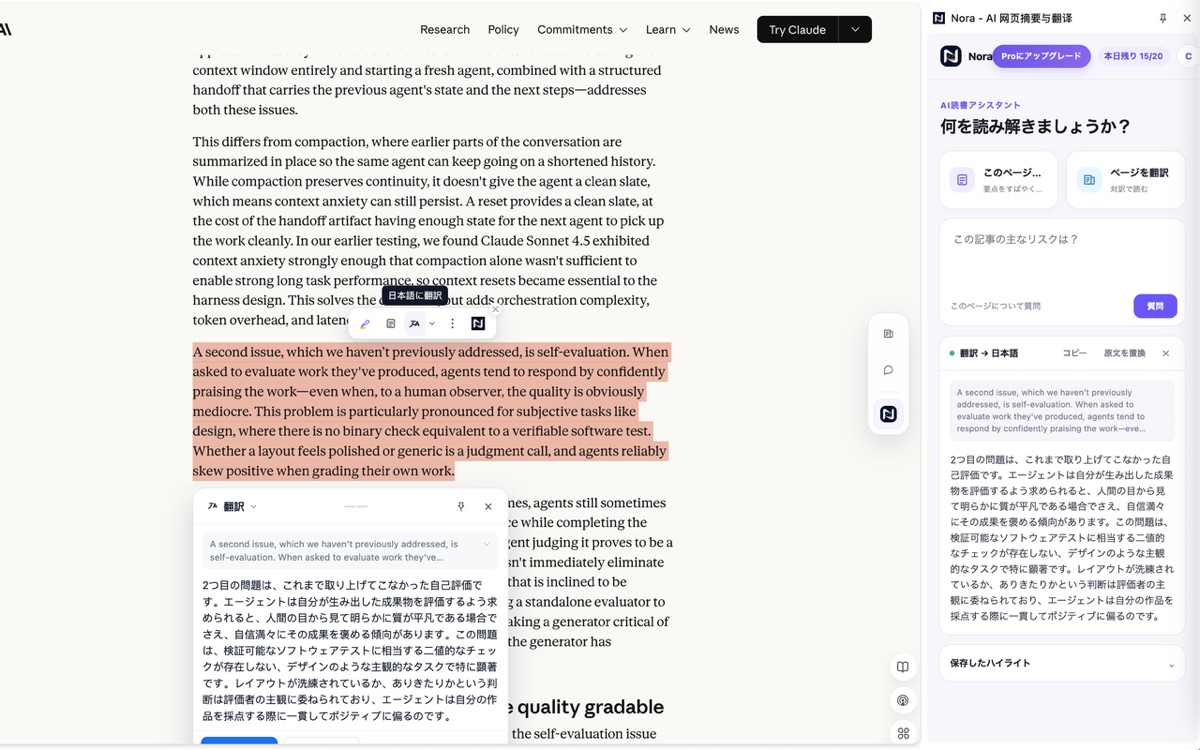The width and height of the screenshot is (1200, 750).
Task: Click the 質問 submit button
Action: point(1155,306)
